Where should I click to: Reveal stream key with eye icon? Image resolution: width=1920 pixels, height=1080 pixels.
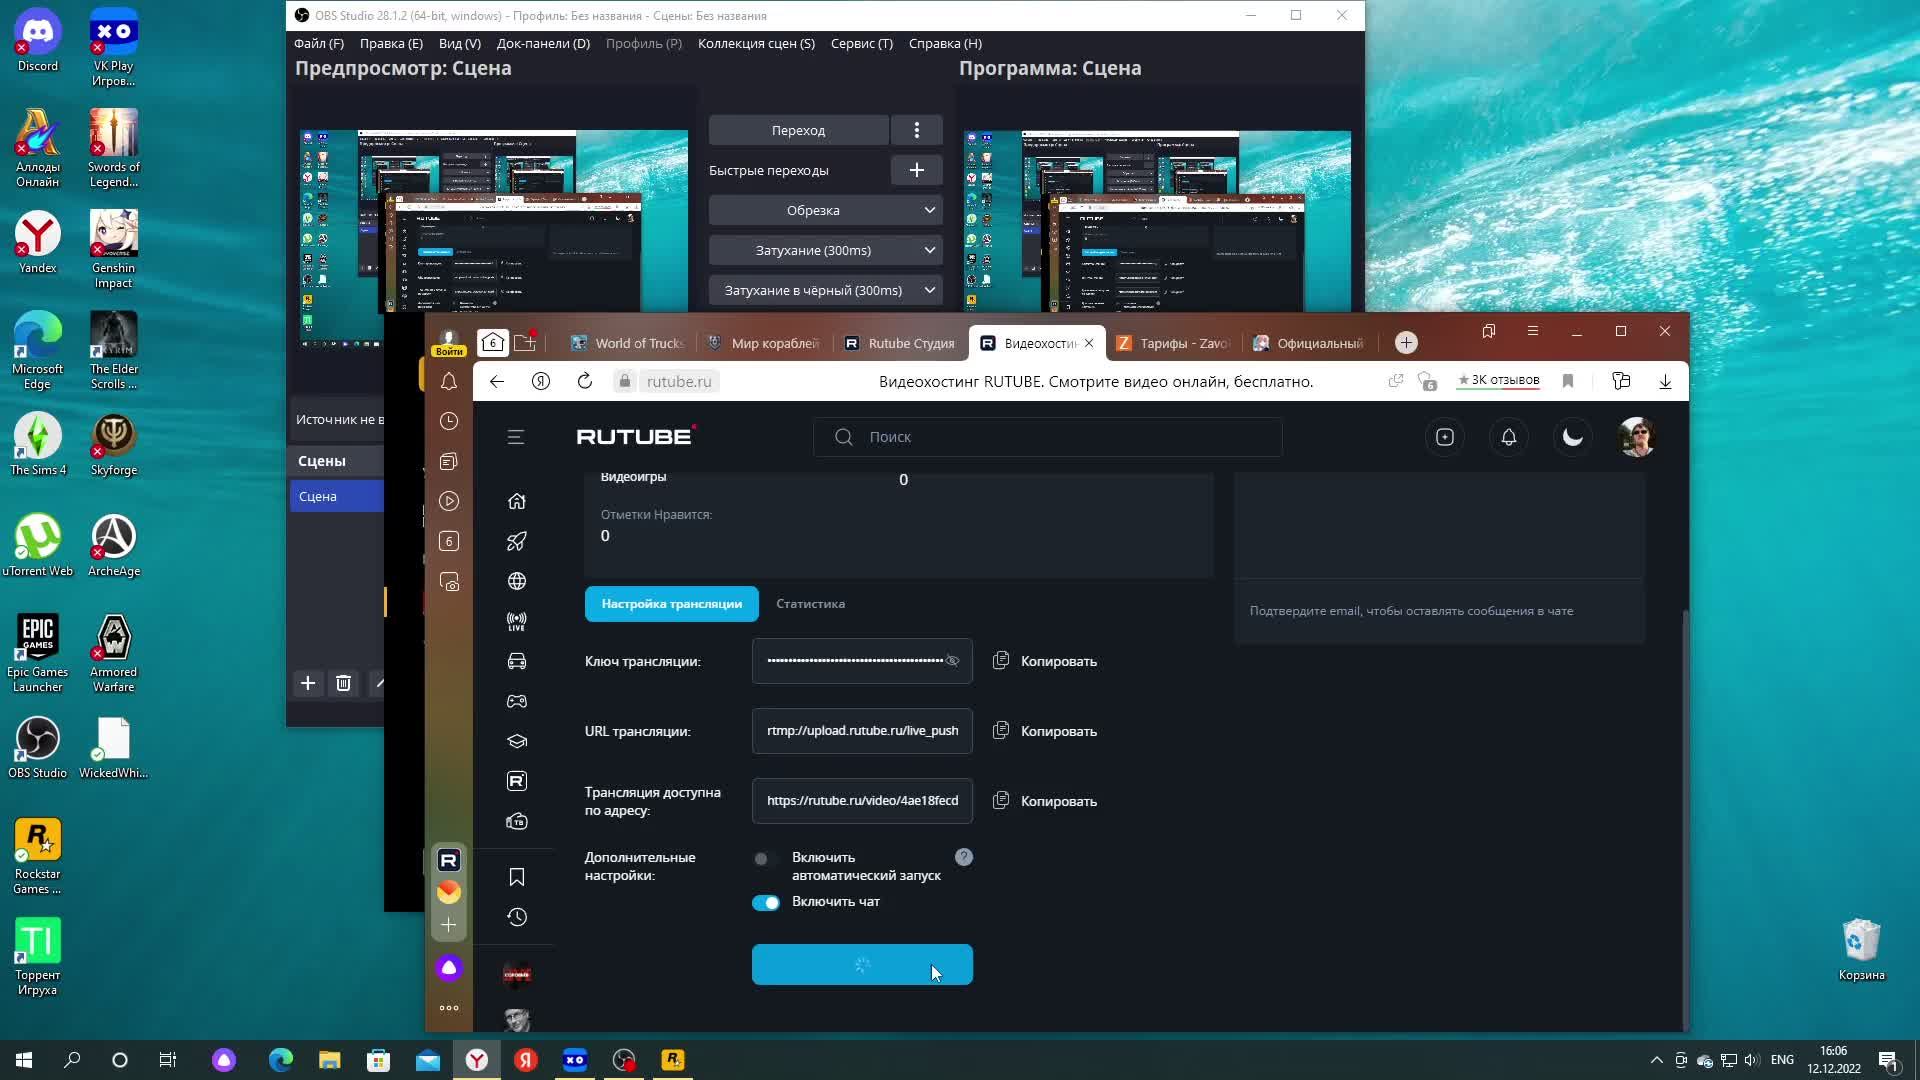952,661
